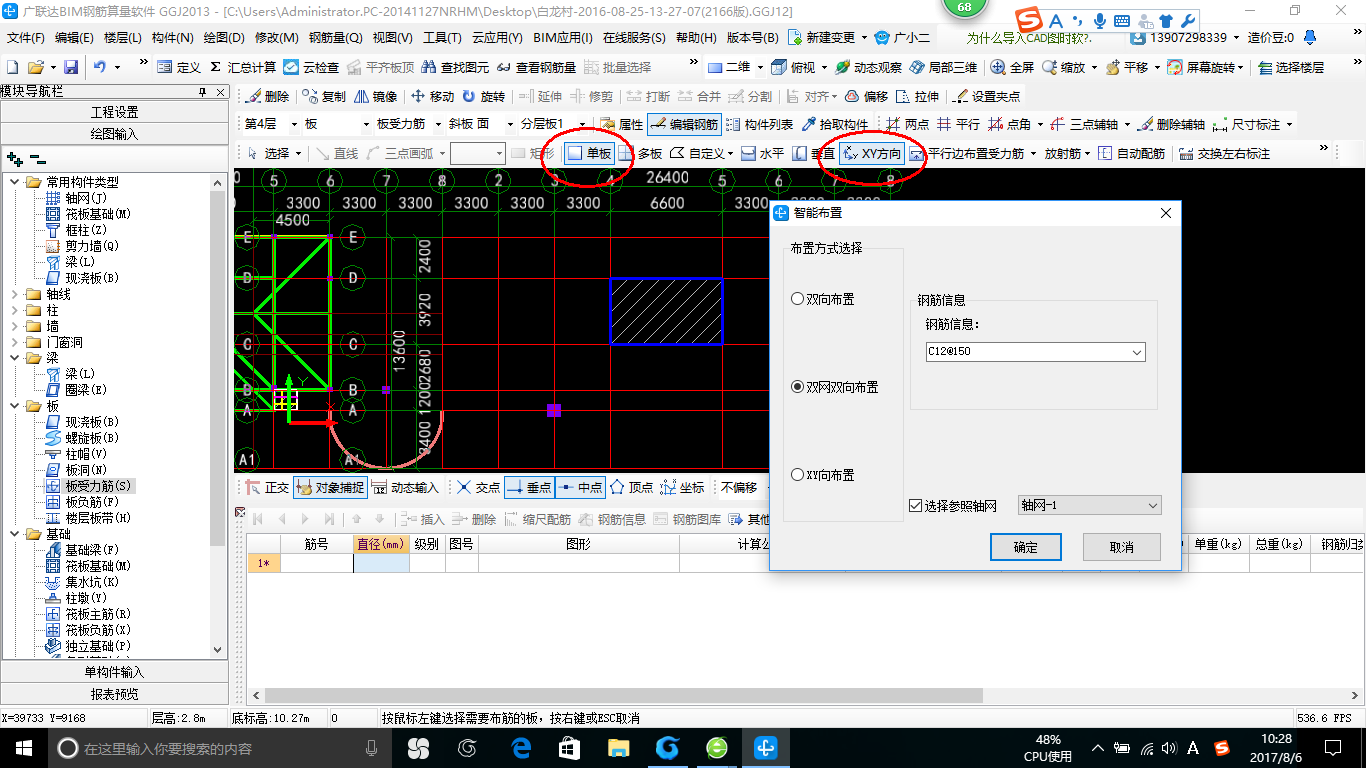Open 云应用(Y) menu

[x=497, y=38]
